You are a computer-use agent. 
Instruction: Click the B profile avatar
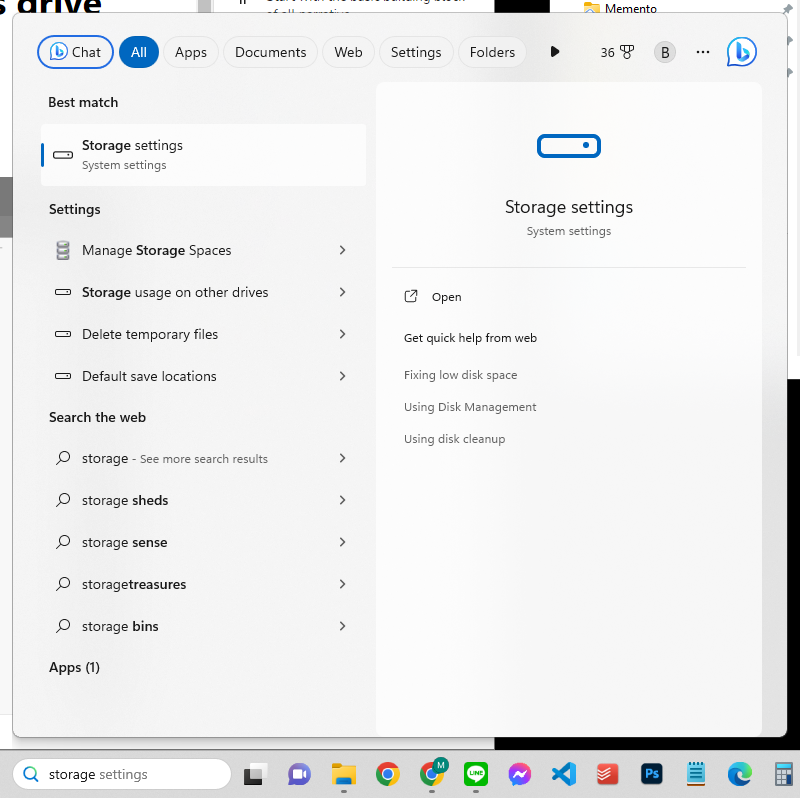665,52
